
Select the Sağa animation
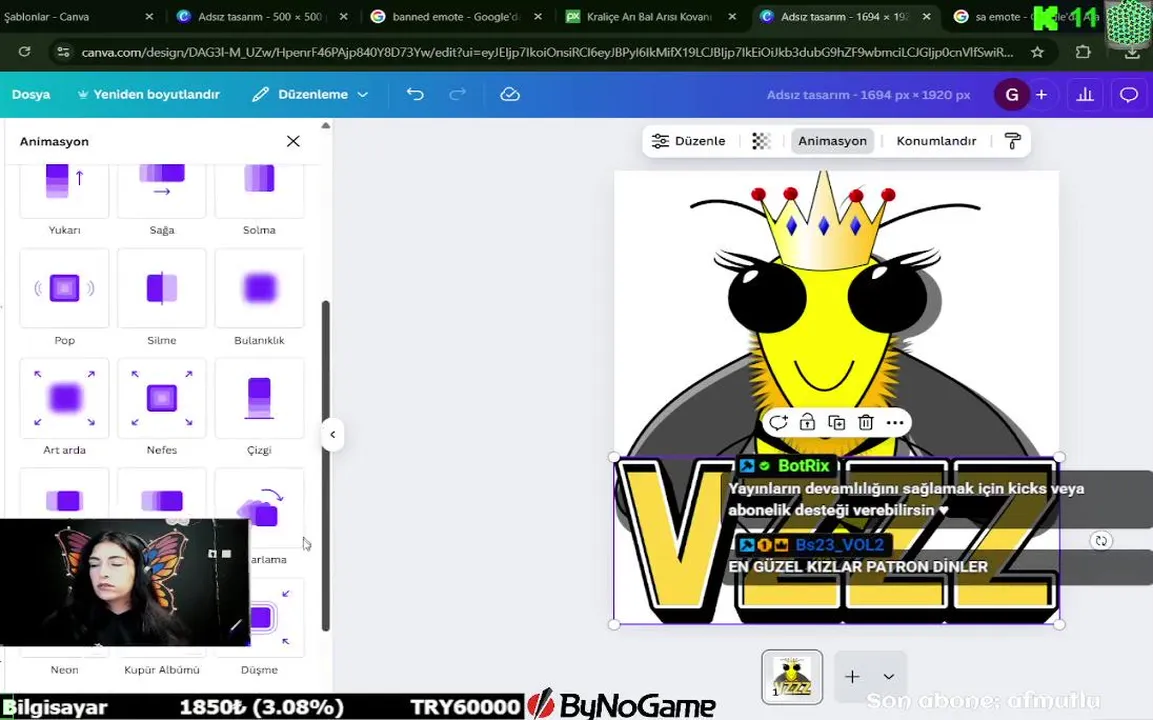click(x=162, y=192)
